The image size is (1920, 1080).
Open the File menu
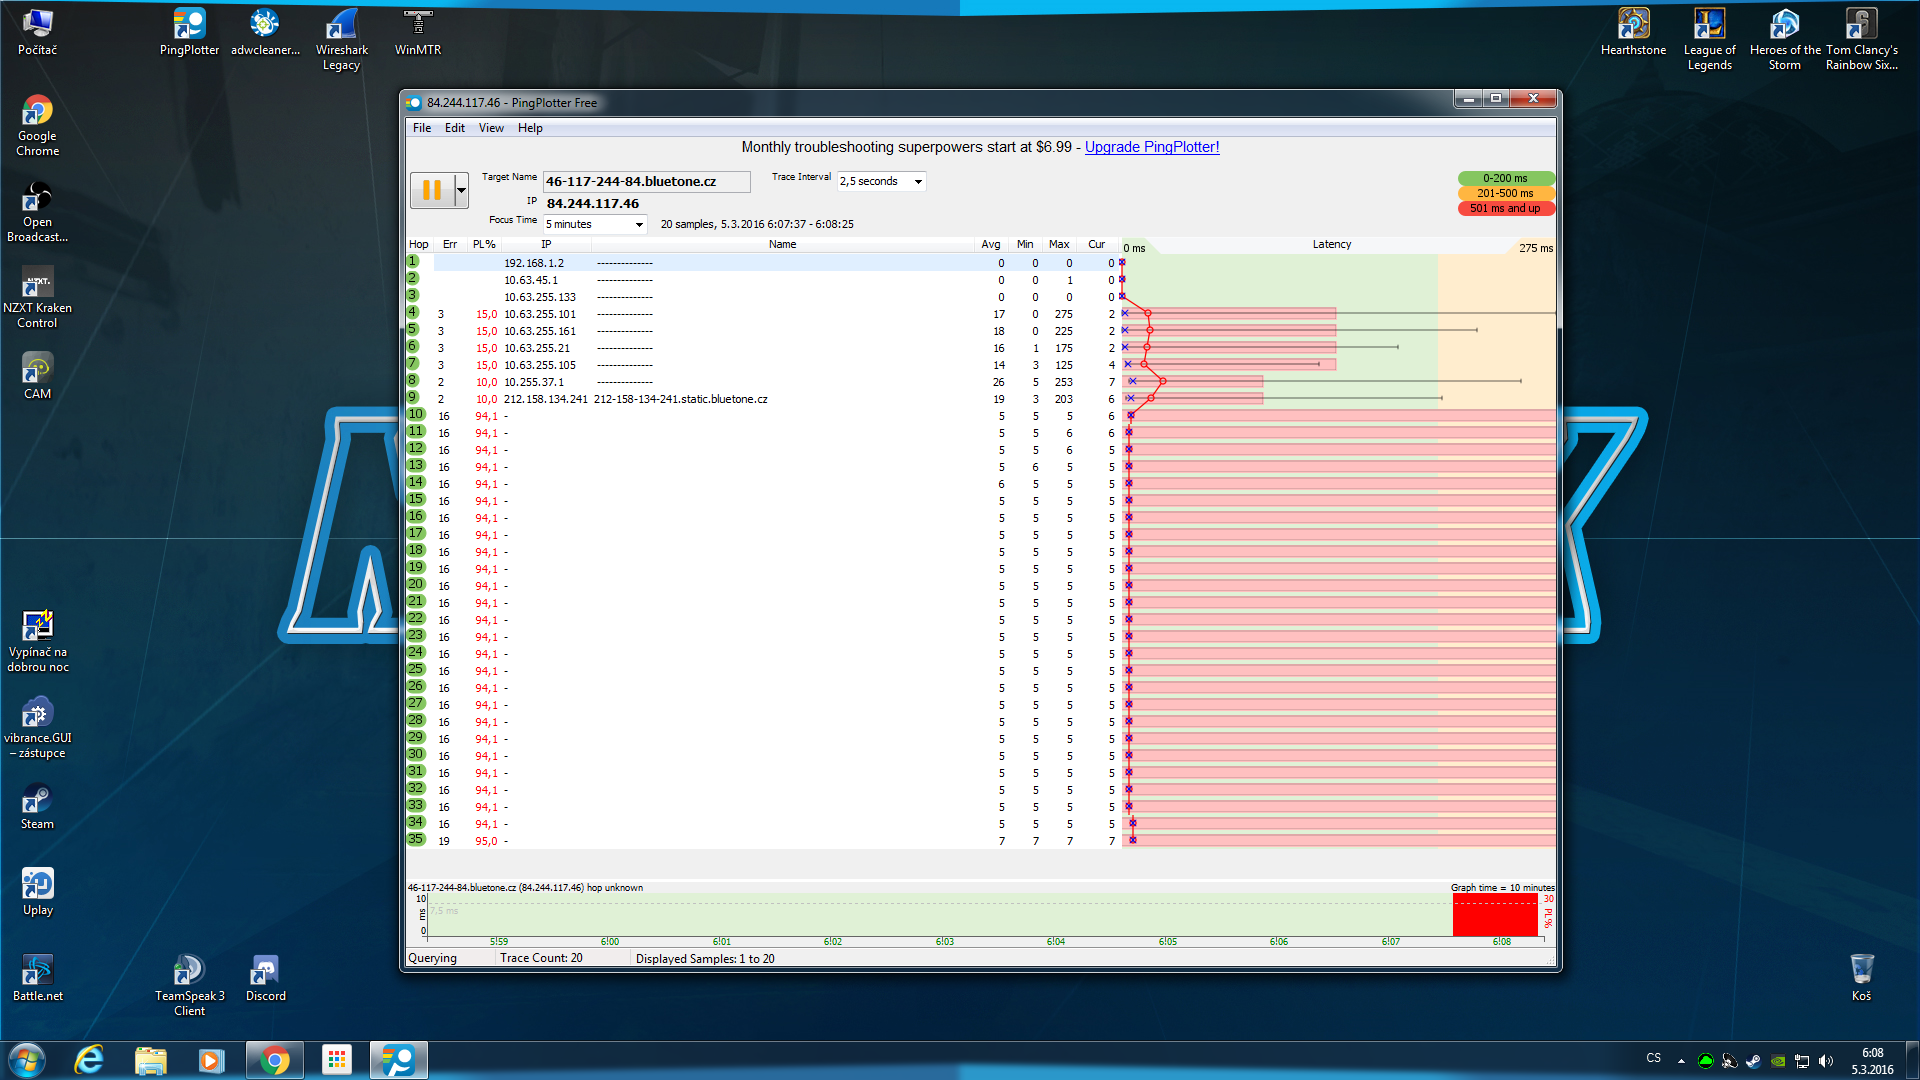[422, 128]
